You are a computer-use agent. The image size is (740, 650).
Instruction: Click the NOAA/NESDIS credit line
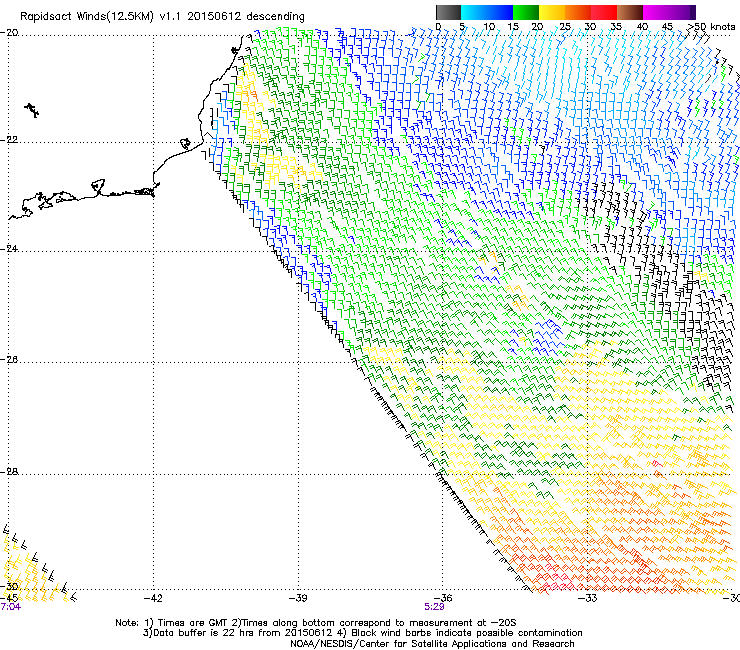(x=432, y=644)
